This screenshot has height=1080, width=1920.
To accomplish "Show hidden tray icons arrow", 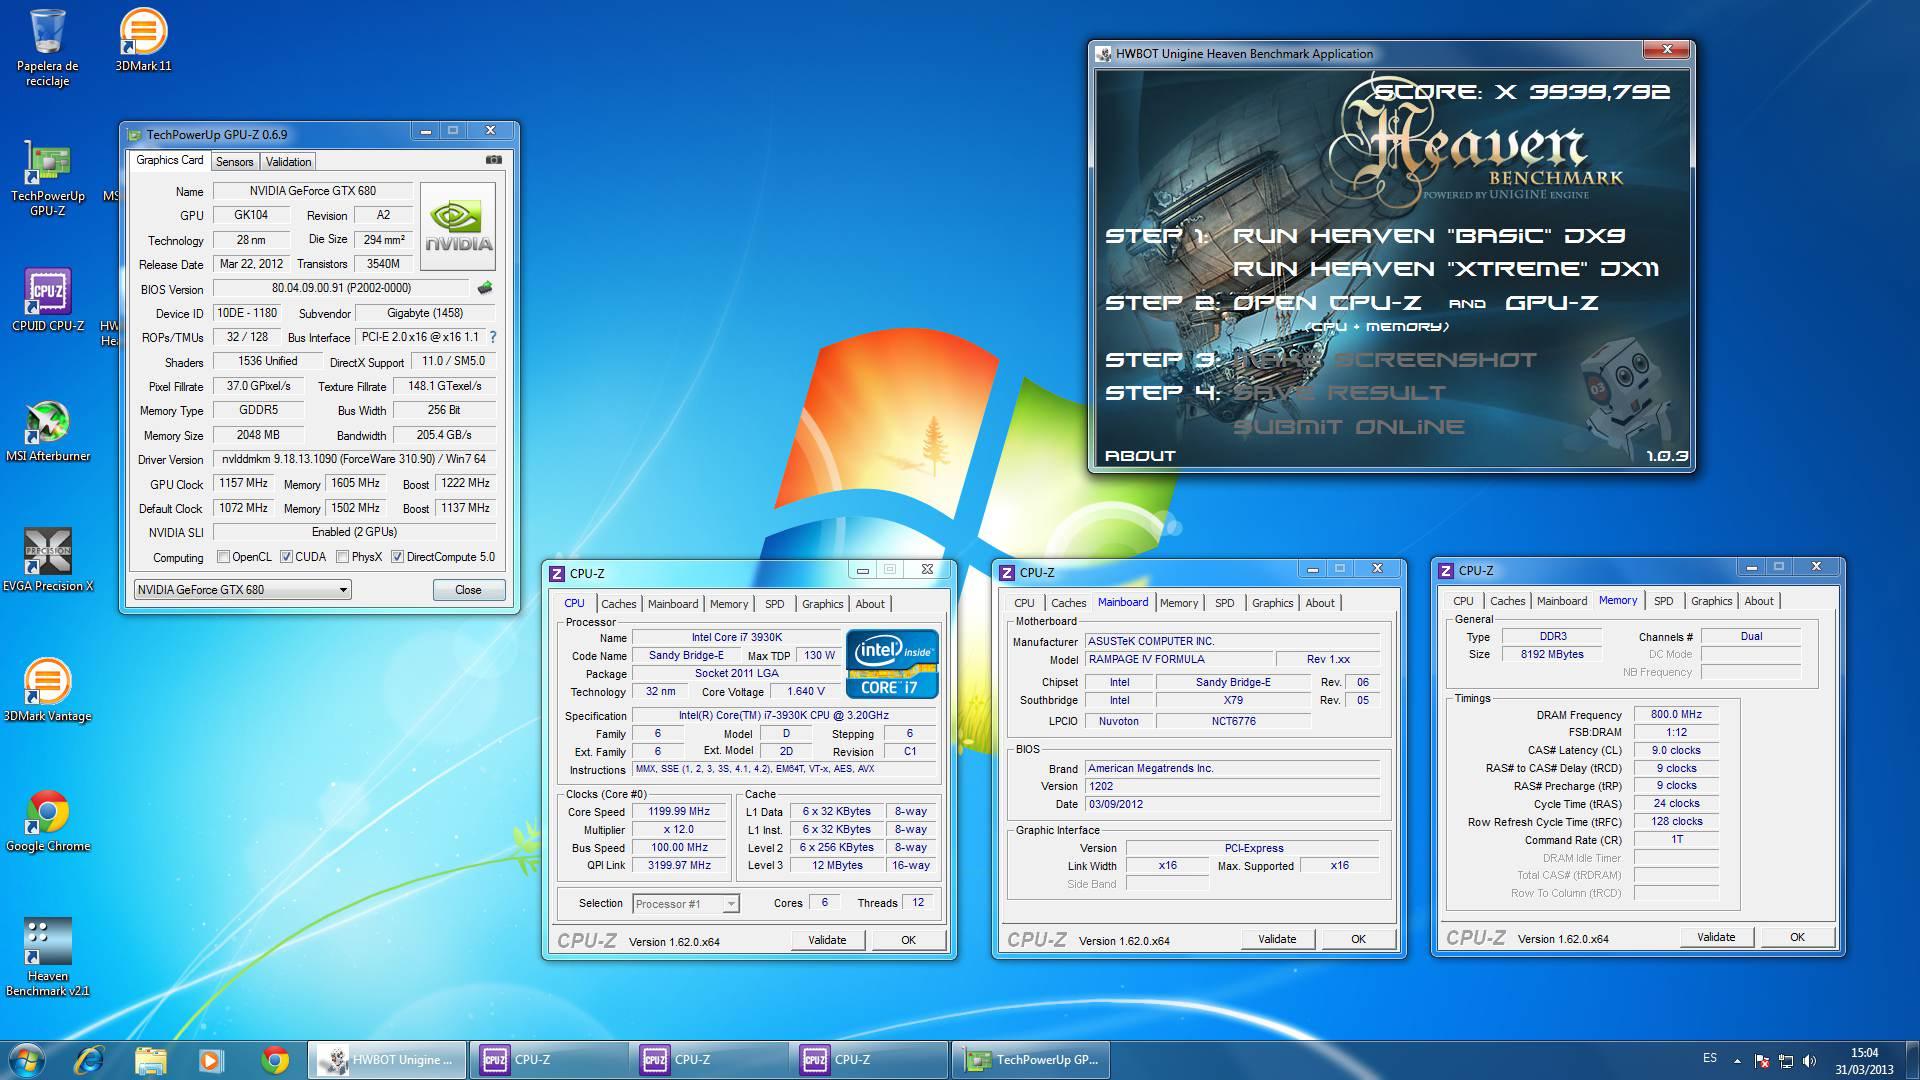I will click(1737, 1060).
